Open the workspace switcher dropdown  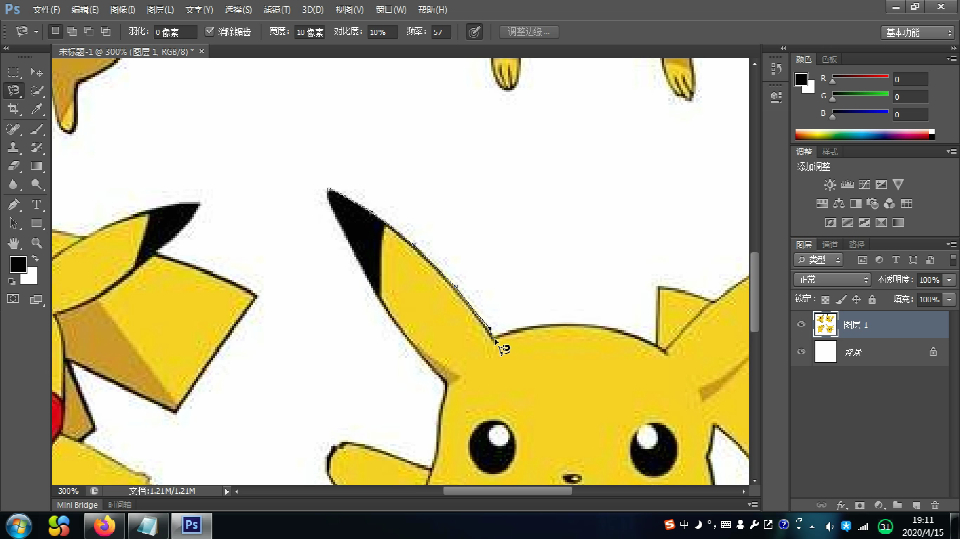[918, 33]
